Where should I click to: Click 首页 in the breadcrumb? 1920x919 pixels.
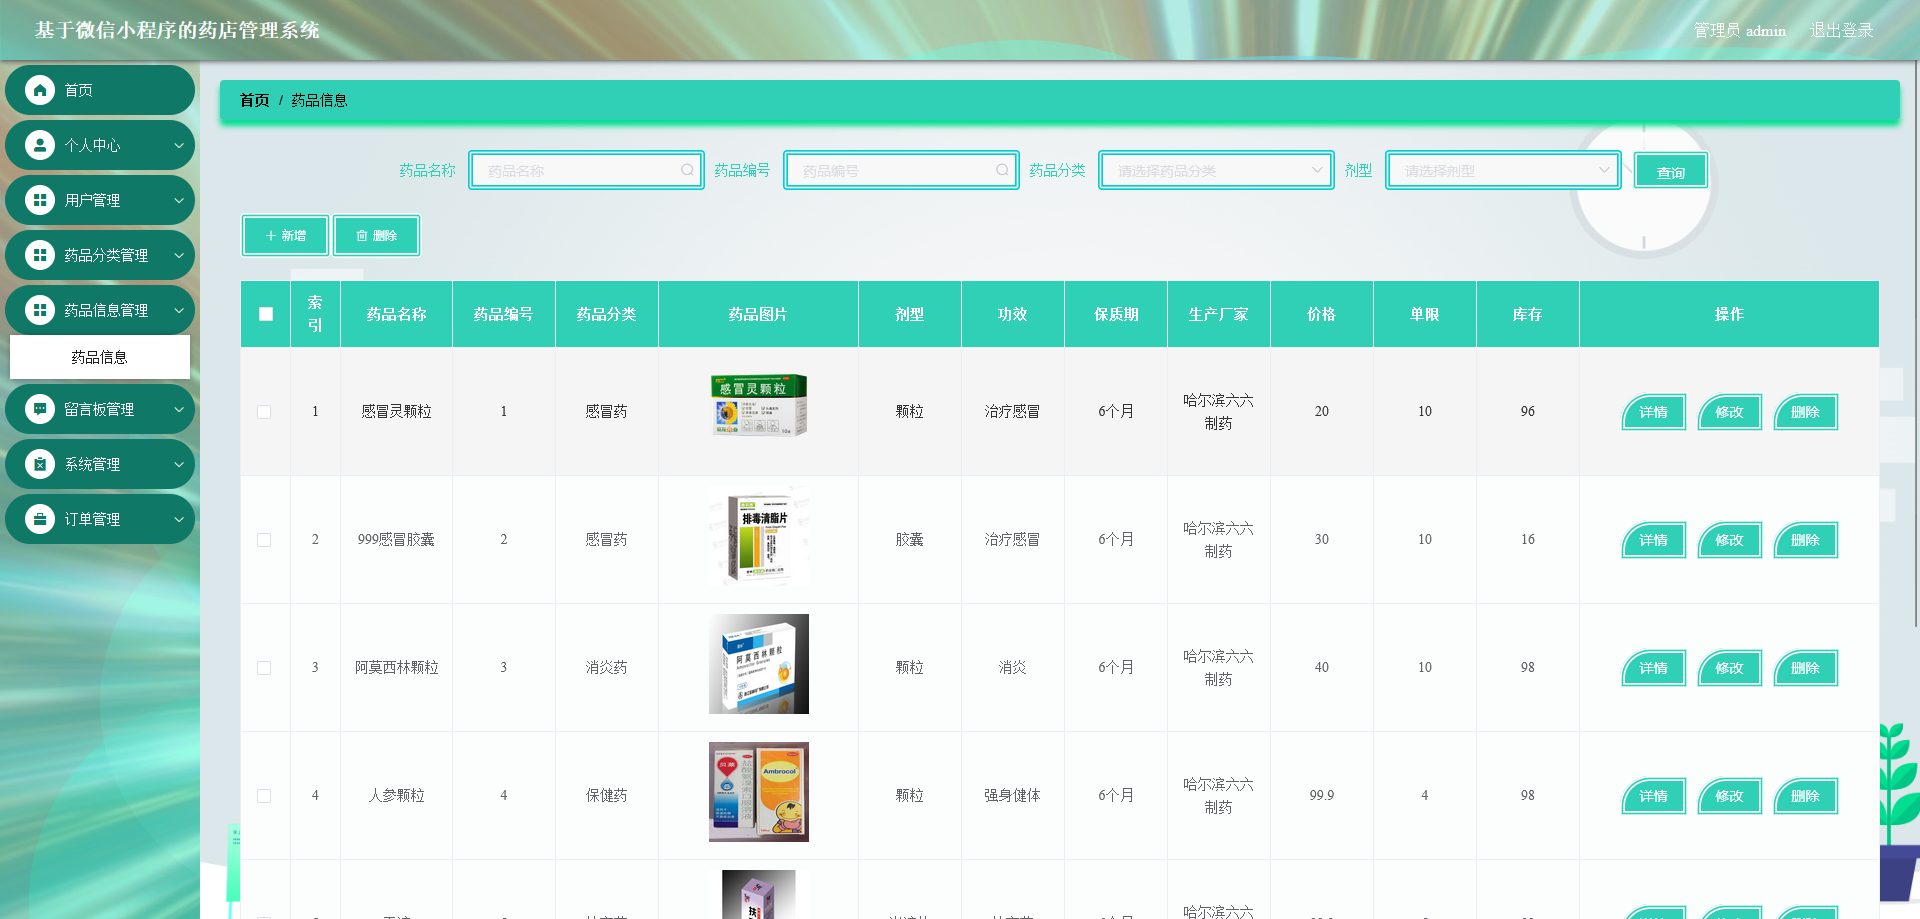[x=254, y=100]
